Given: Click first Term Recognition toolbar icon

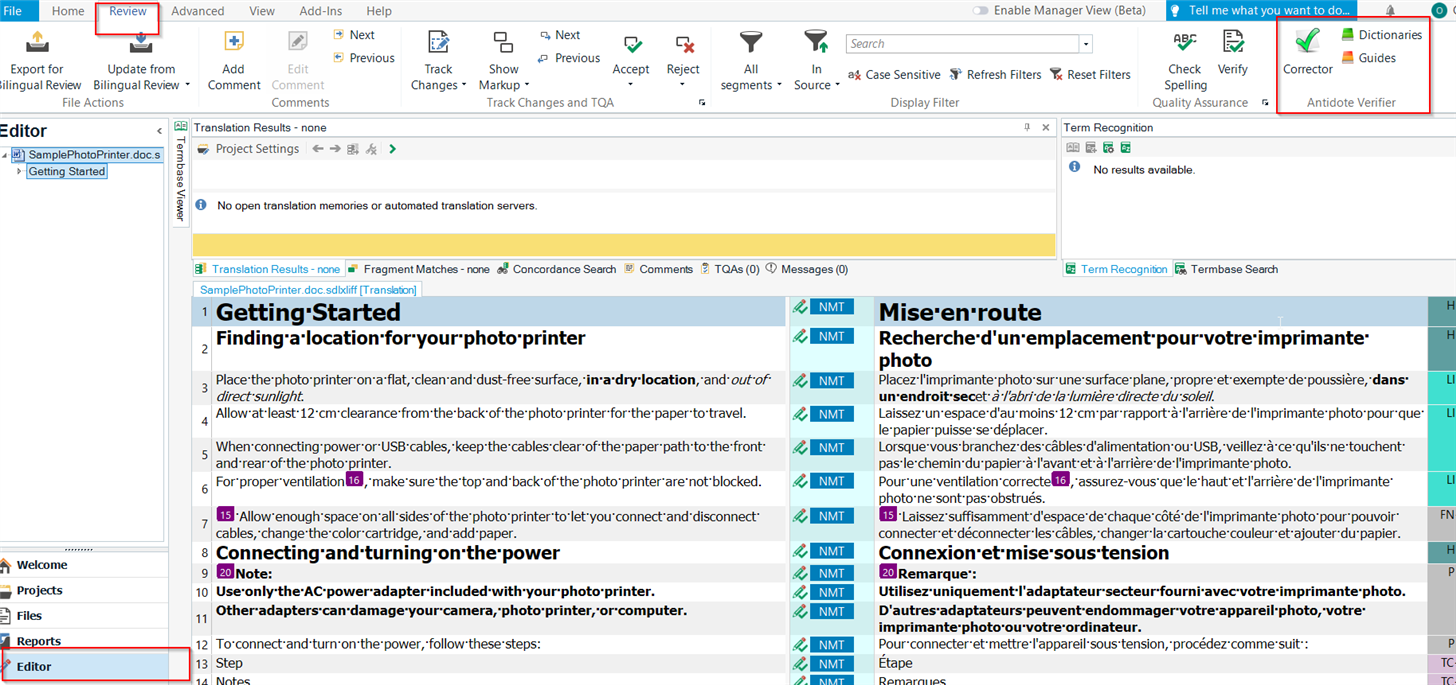Looking at the screenshot, I should (1073, 148).
